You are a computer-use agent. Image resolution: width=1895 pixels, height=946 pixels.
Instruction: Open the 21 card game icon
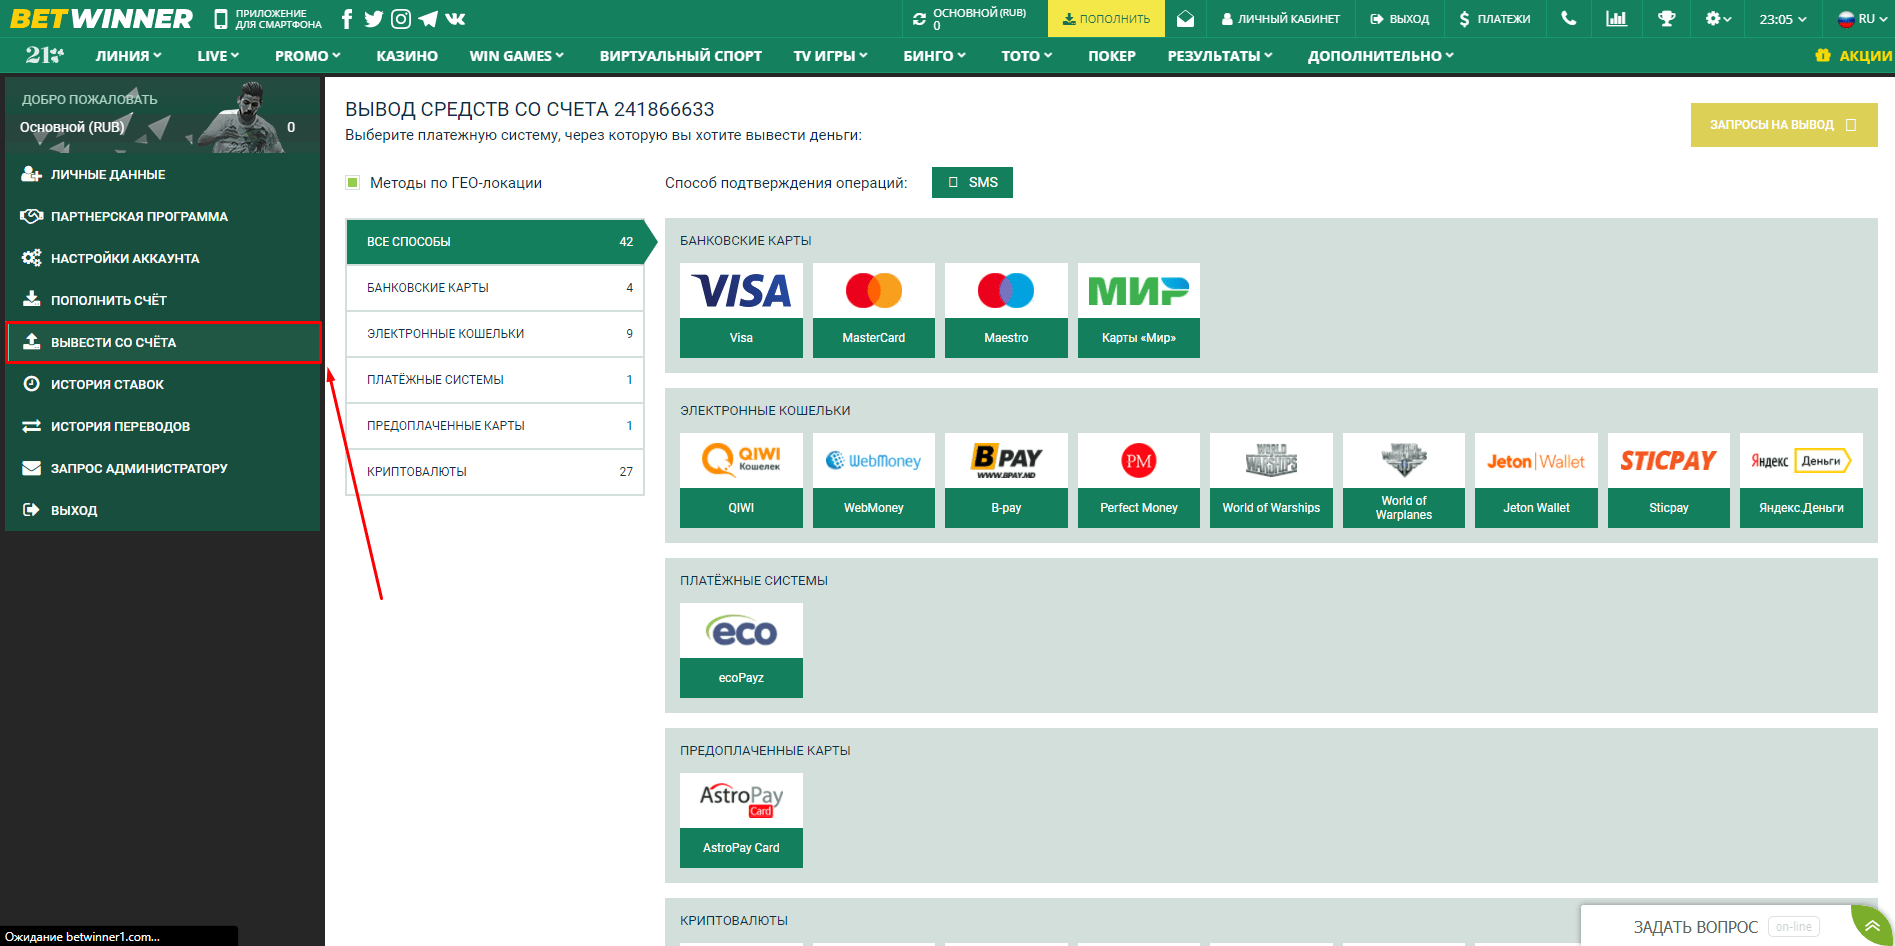coord(45,55)
